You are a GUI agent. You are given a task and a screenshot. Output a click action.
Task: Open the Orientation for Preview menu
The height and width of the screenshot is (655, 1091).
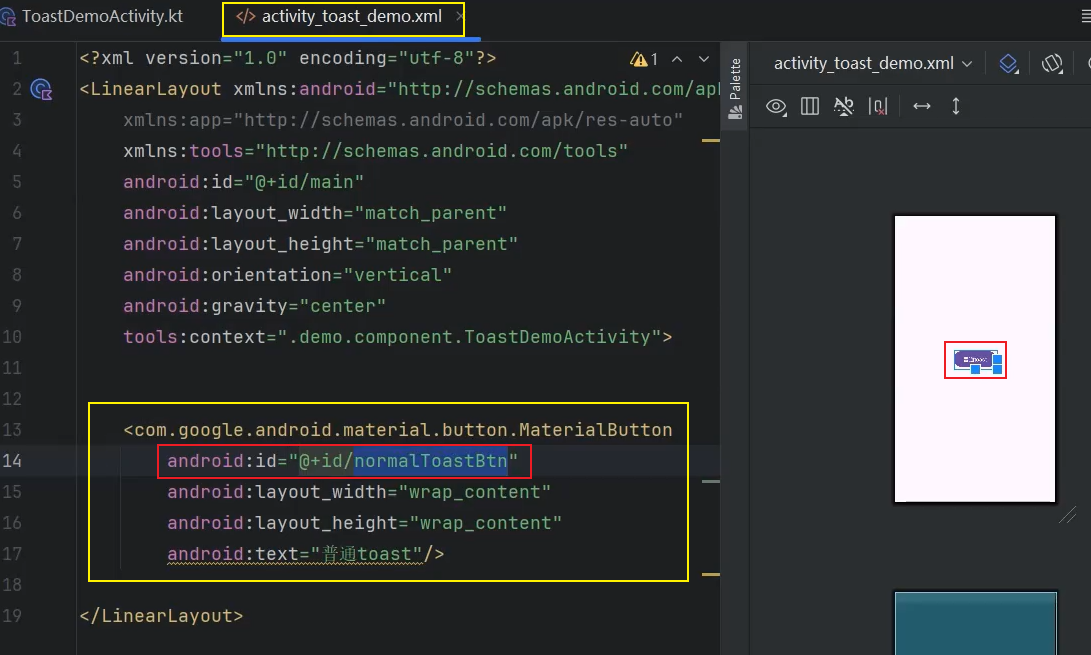click(x=1052, y=64)
